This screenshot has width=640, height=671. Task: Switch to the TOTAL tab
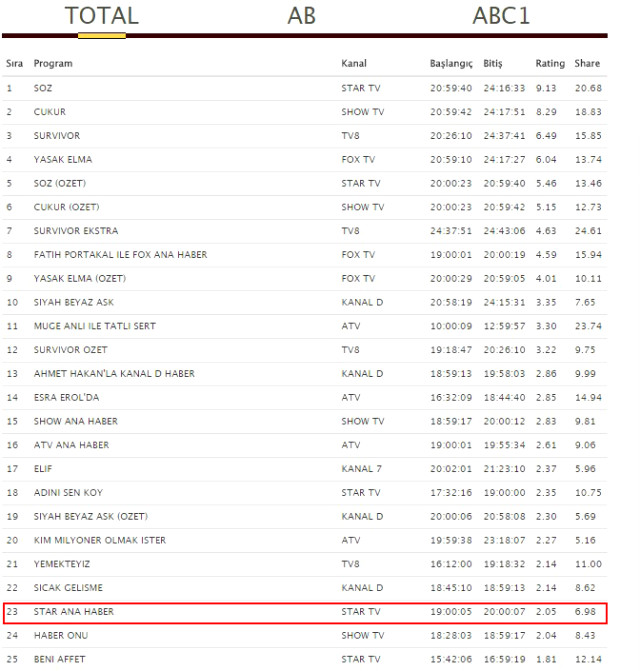pos(102,16)
